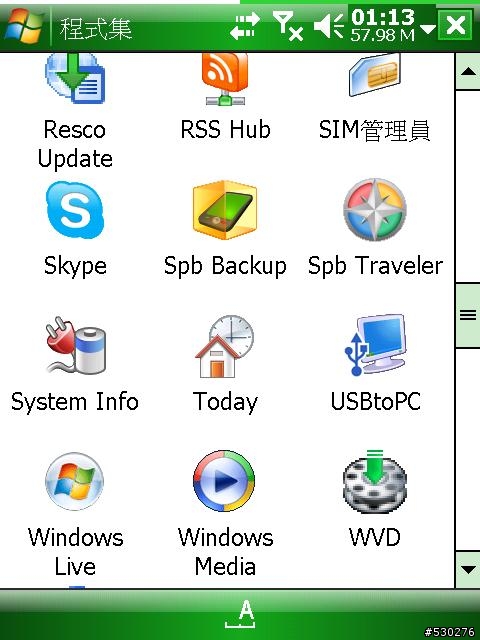Screen dimensions: 480x640
Task: Launch the WVD download icon
Action: [x=375, y=480]
